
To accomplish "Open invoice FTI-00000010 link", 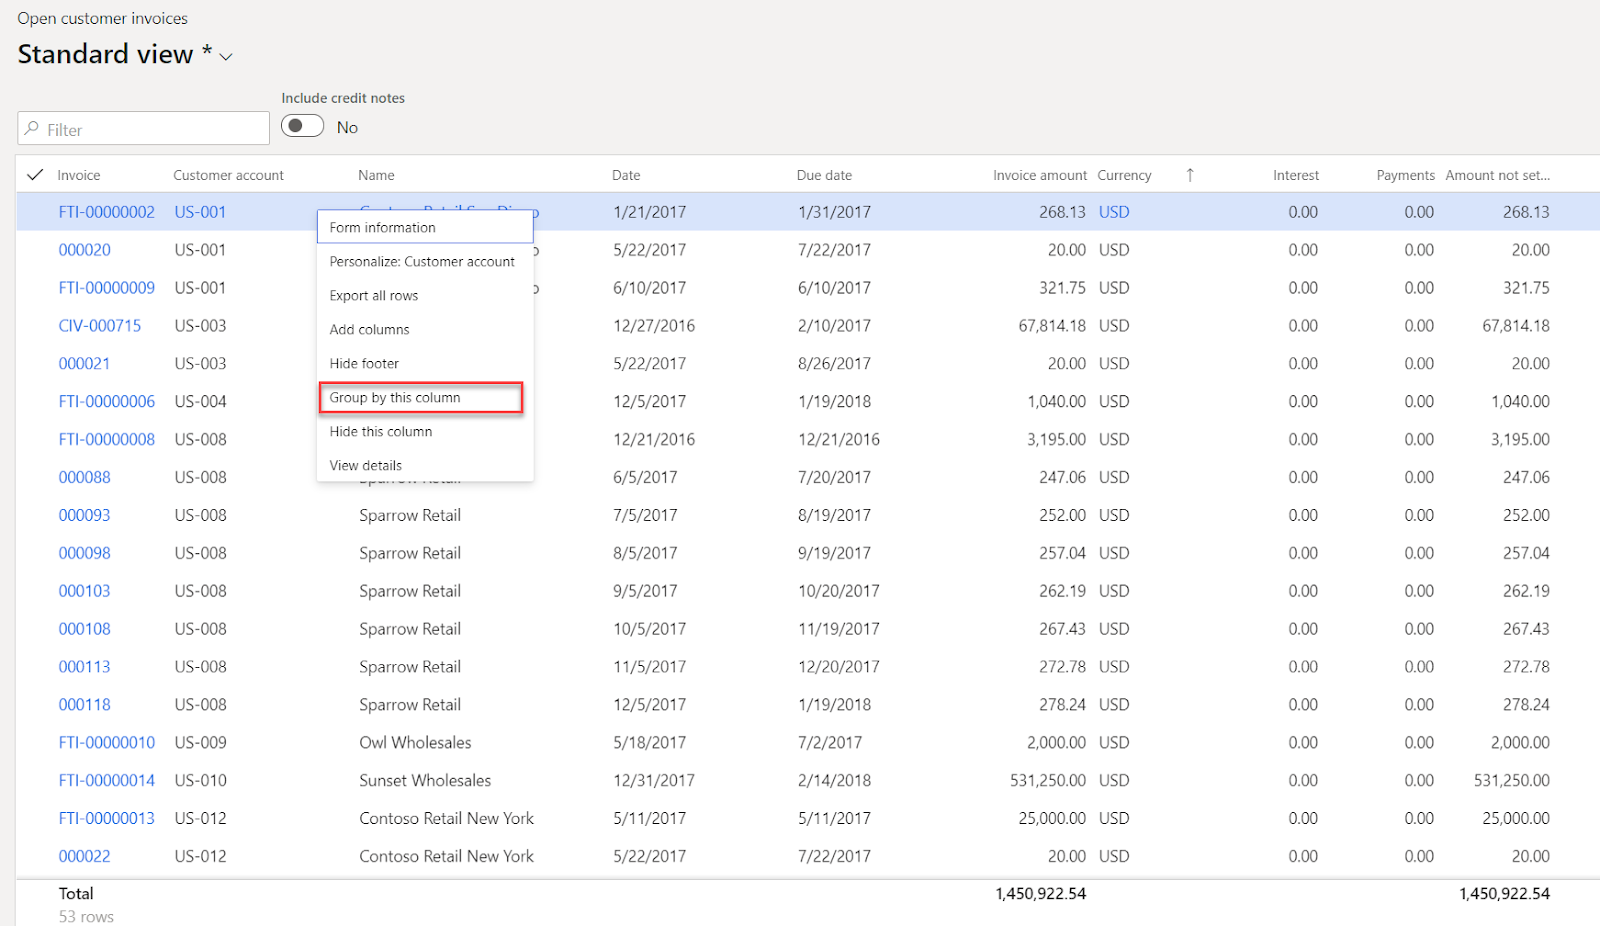I will (x=107, y=742).
